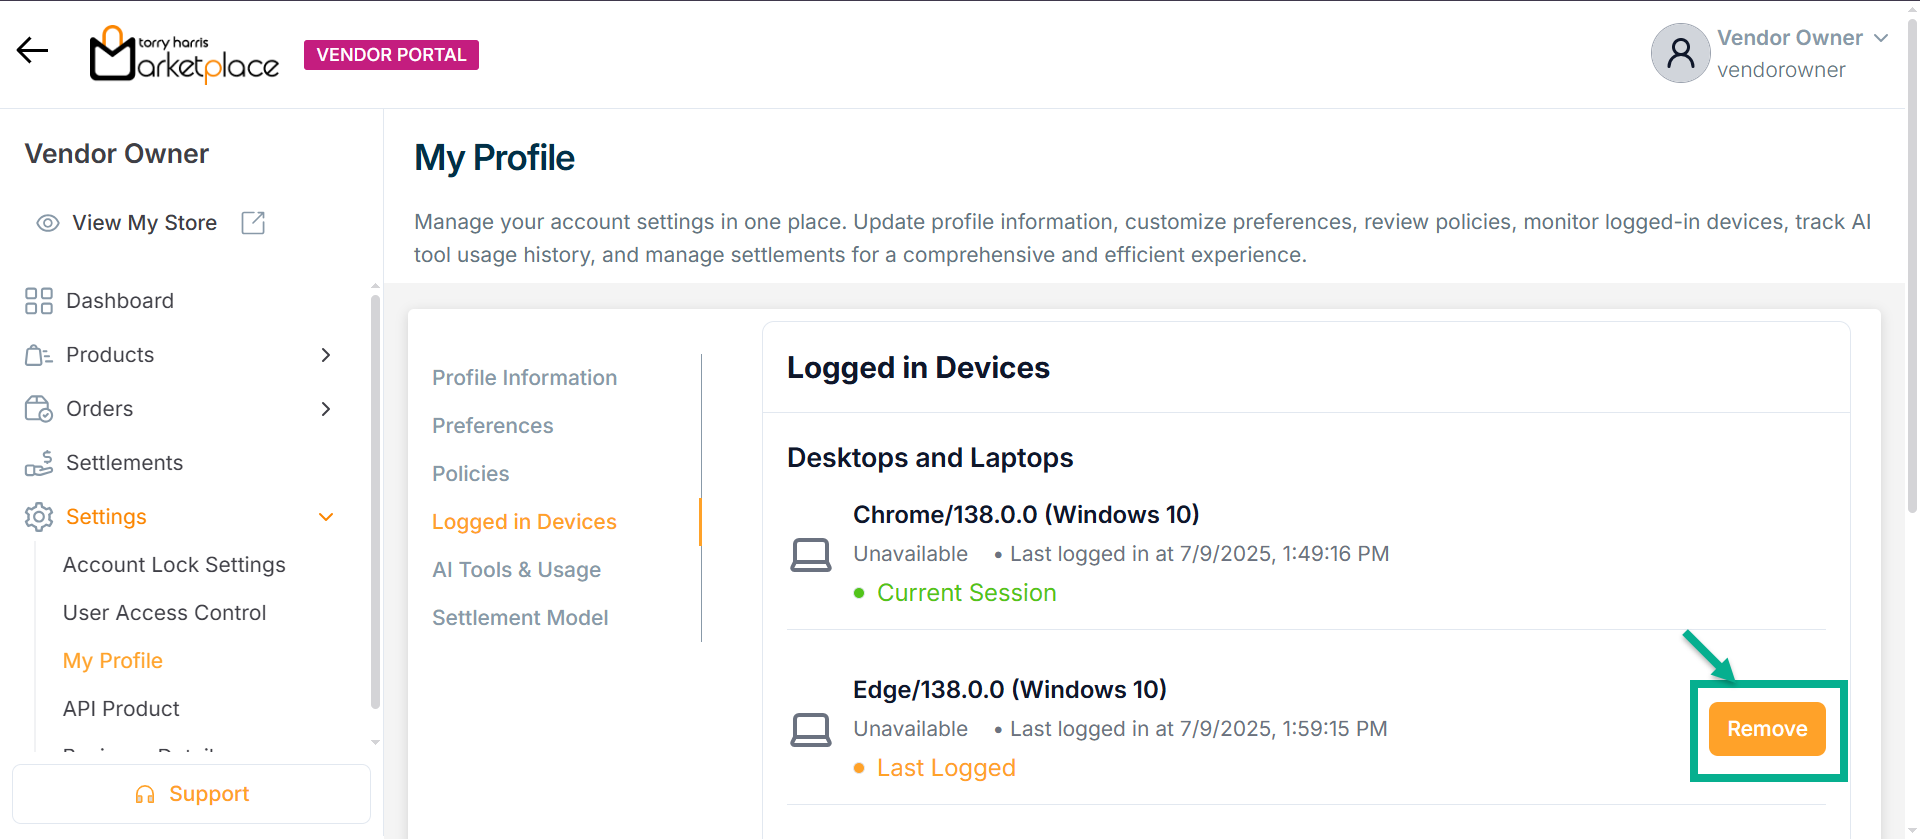Click the sidebar scrollbar down arrow

(x=375, y=742)
